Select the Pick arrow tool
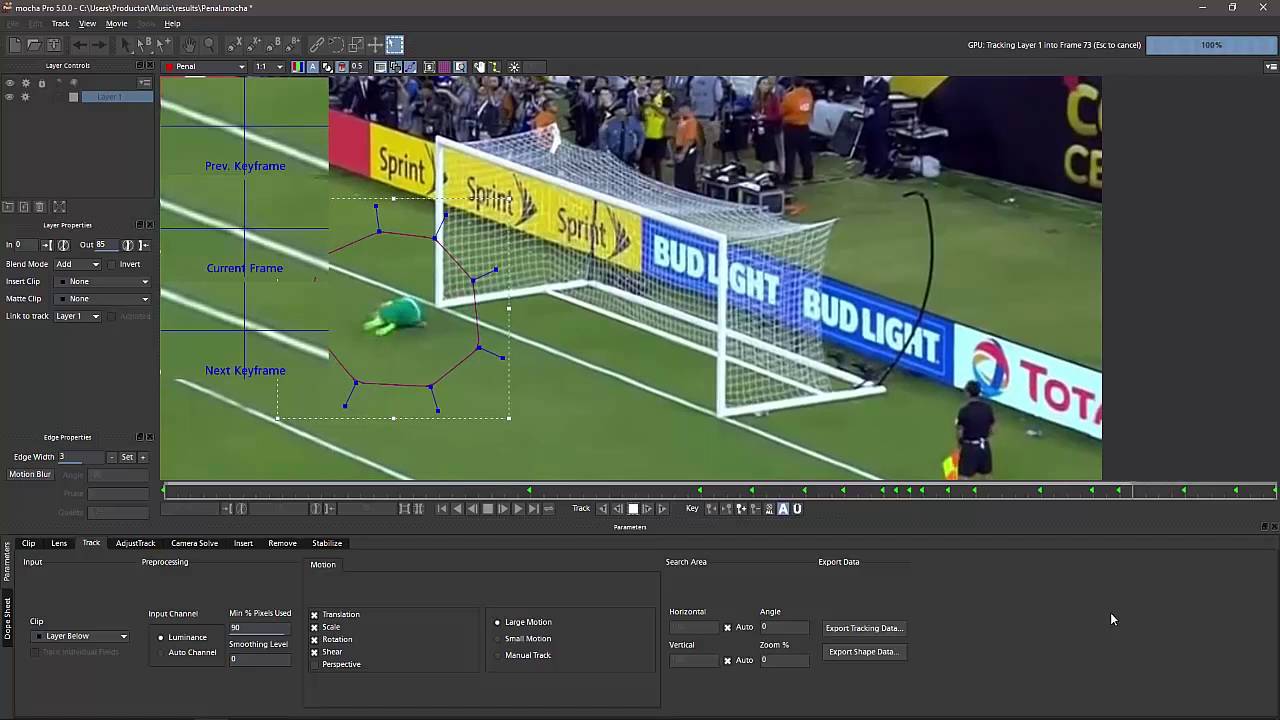 point(126,45)
